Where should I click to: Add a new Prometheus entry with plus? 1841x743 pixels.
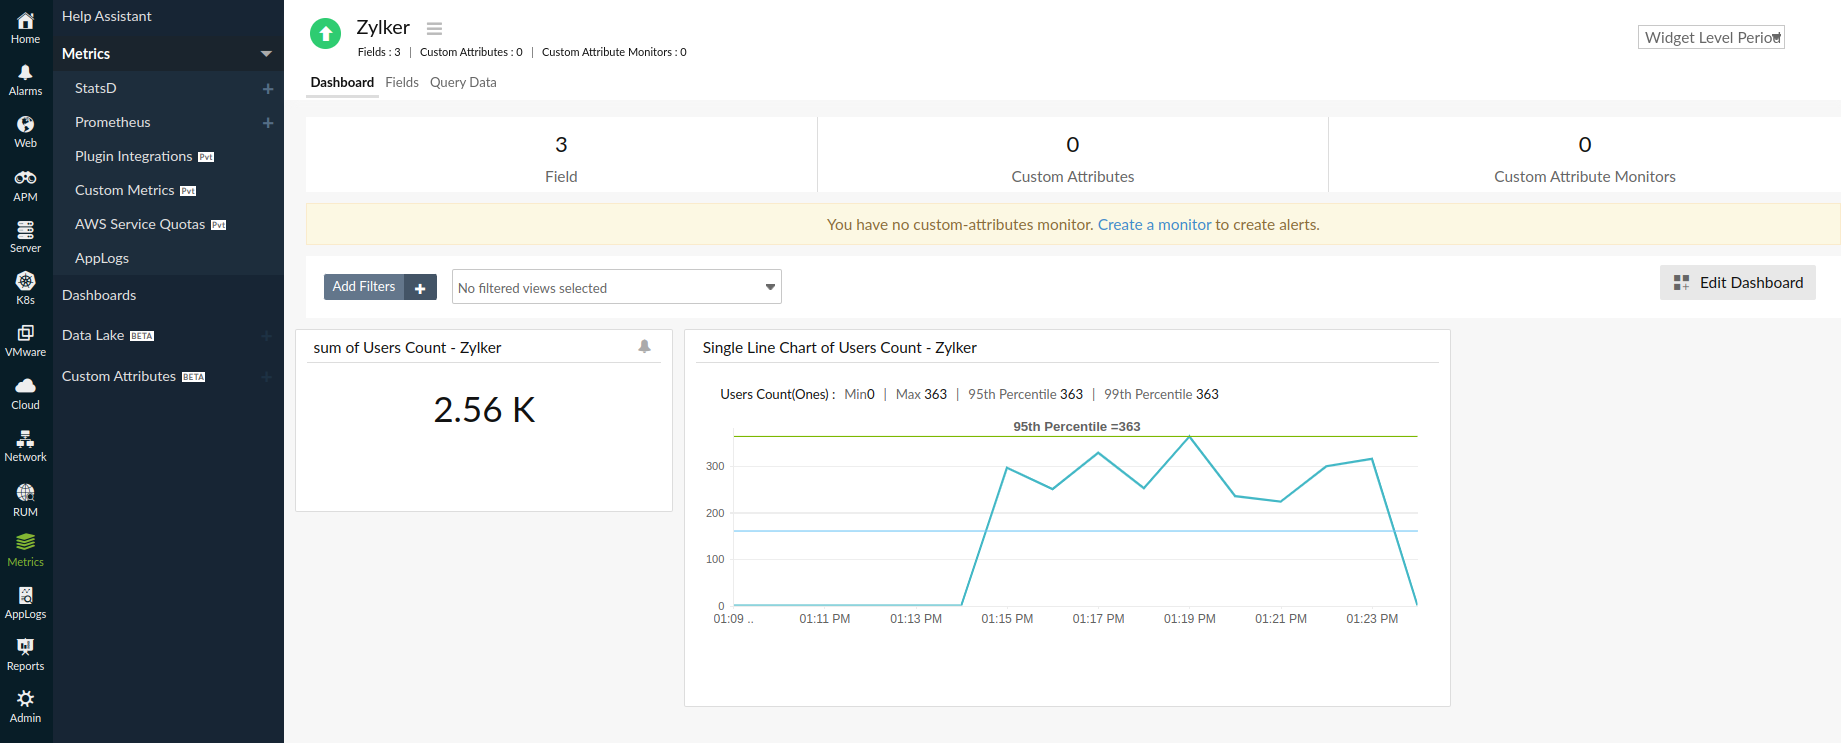coord(268,123)
